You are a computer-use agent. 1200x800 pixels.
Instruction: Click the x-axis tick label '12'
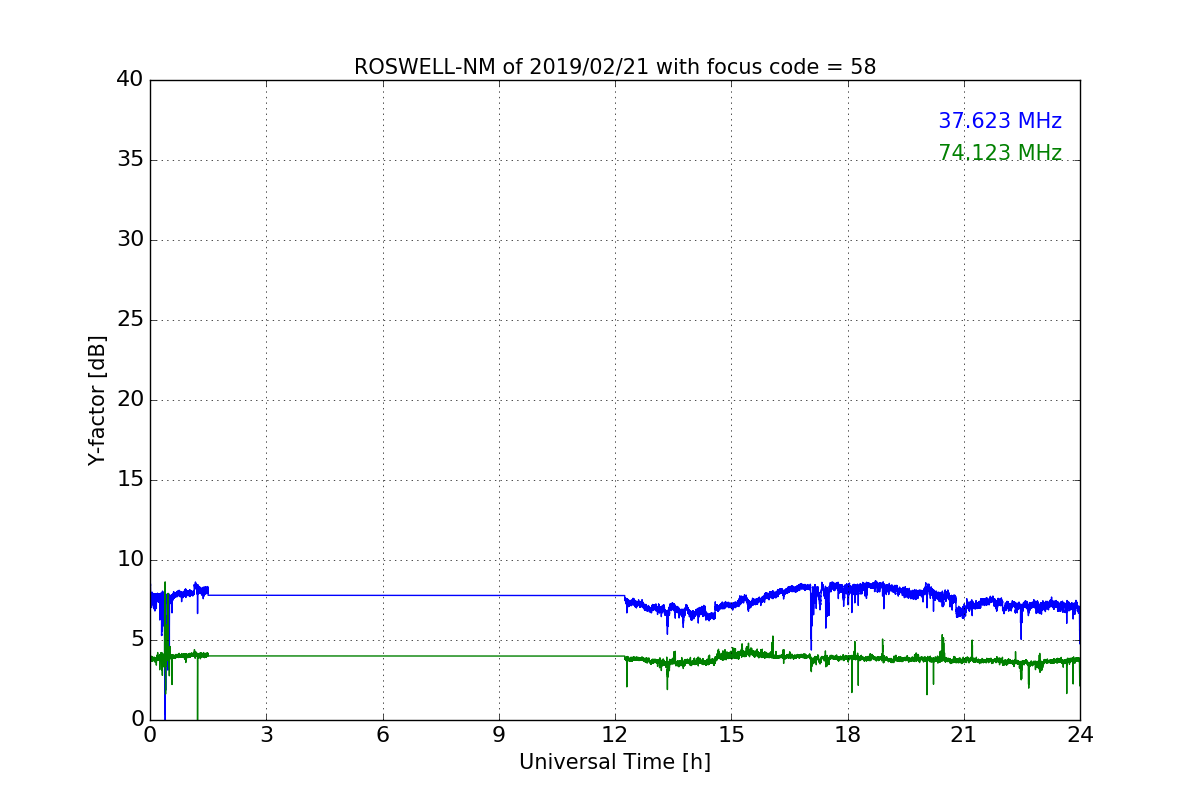pyautogui.click(x=615, y=735)
